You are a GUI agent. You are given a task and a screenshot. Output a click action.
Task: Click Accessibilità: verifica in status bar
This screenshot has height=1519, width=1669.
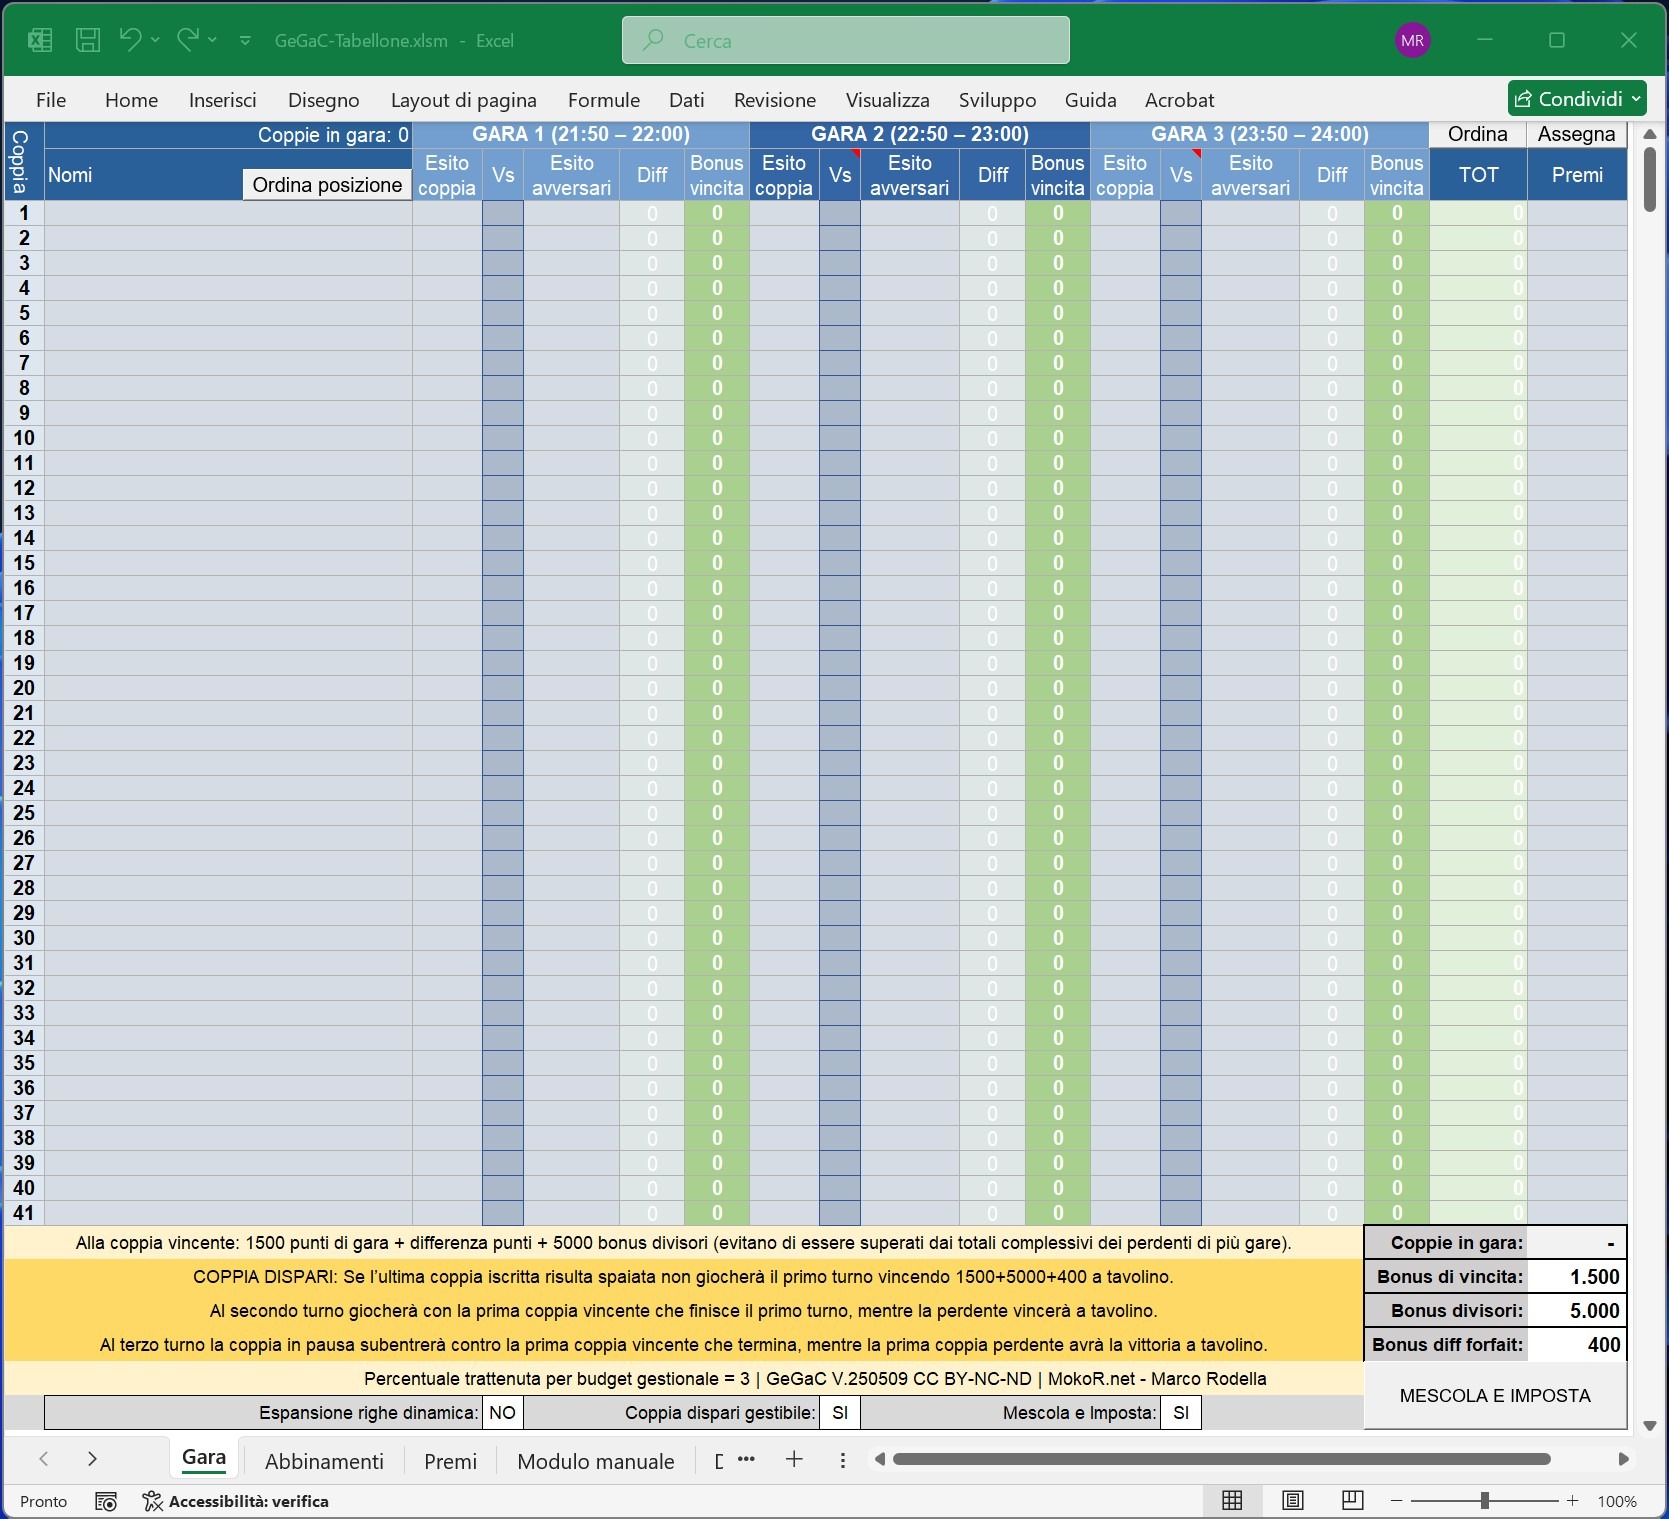[236, 1501]
